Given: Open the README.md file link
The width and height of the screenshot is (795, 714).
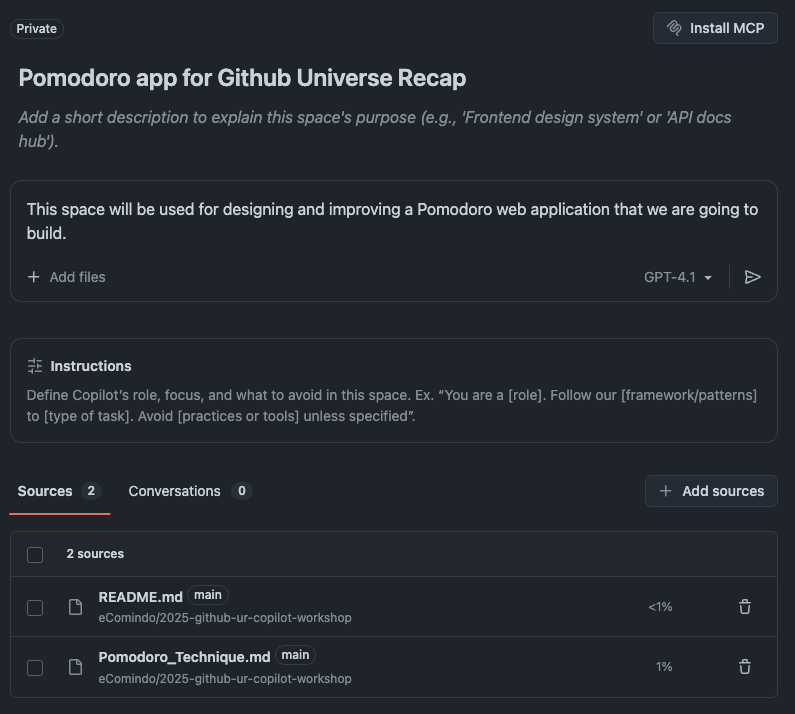Looking at the screenshot, I should (x=140, y=597).
